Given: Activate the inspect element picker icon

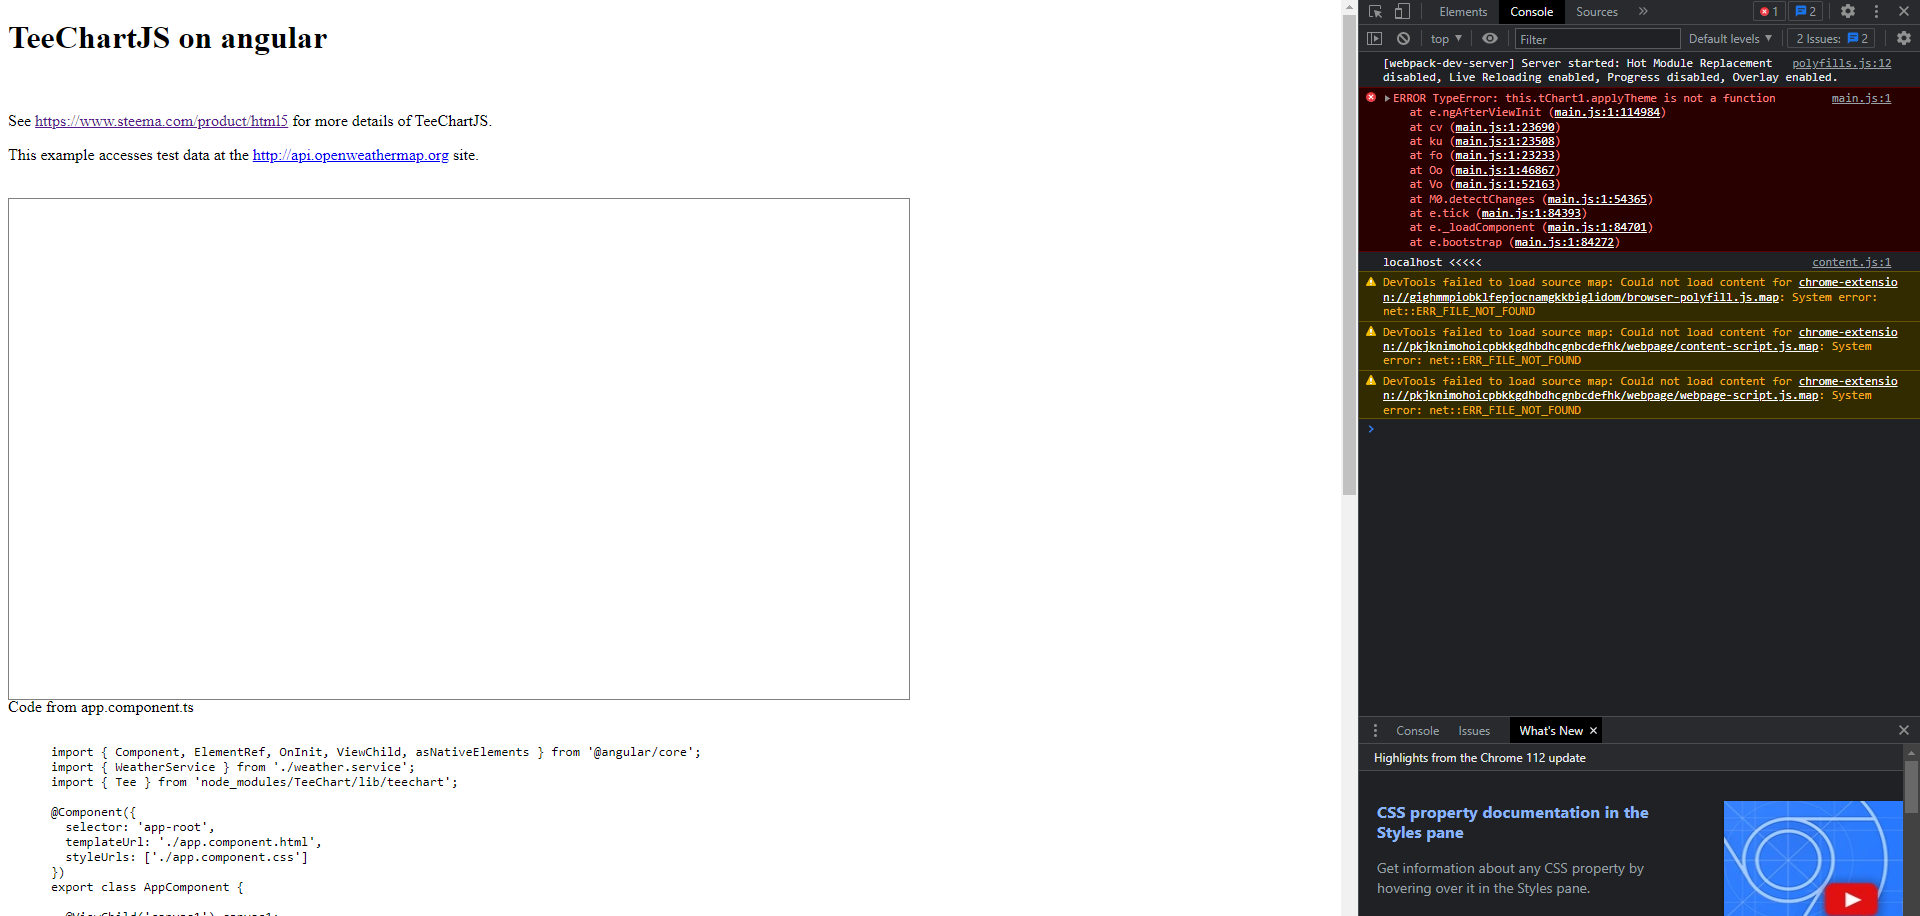Looking at the screenshot, I should (x=1376, y=12).
